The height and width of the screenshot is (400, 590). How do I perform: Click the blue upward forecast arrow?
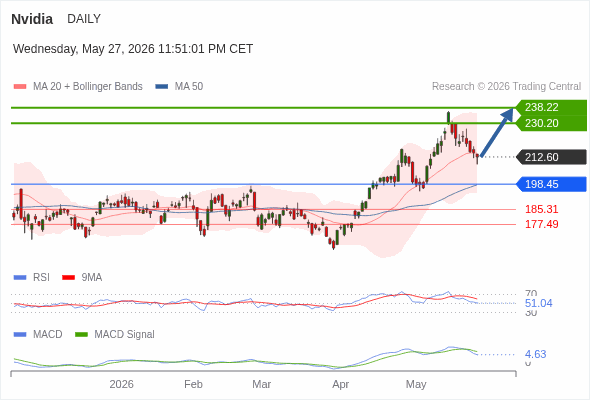pos(497,132)
